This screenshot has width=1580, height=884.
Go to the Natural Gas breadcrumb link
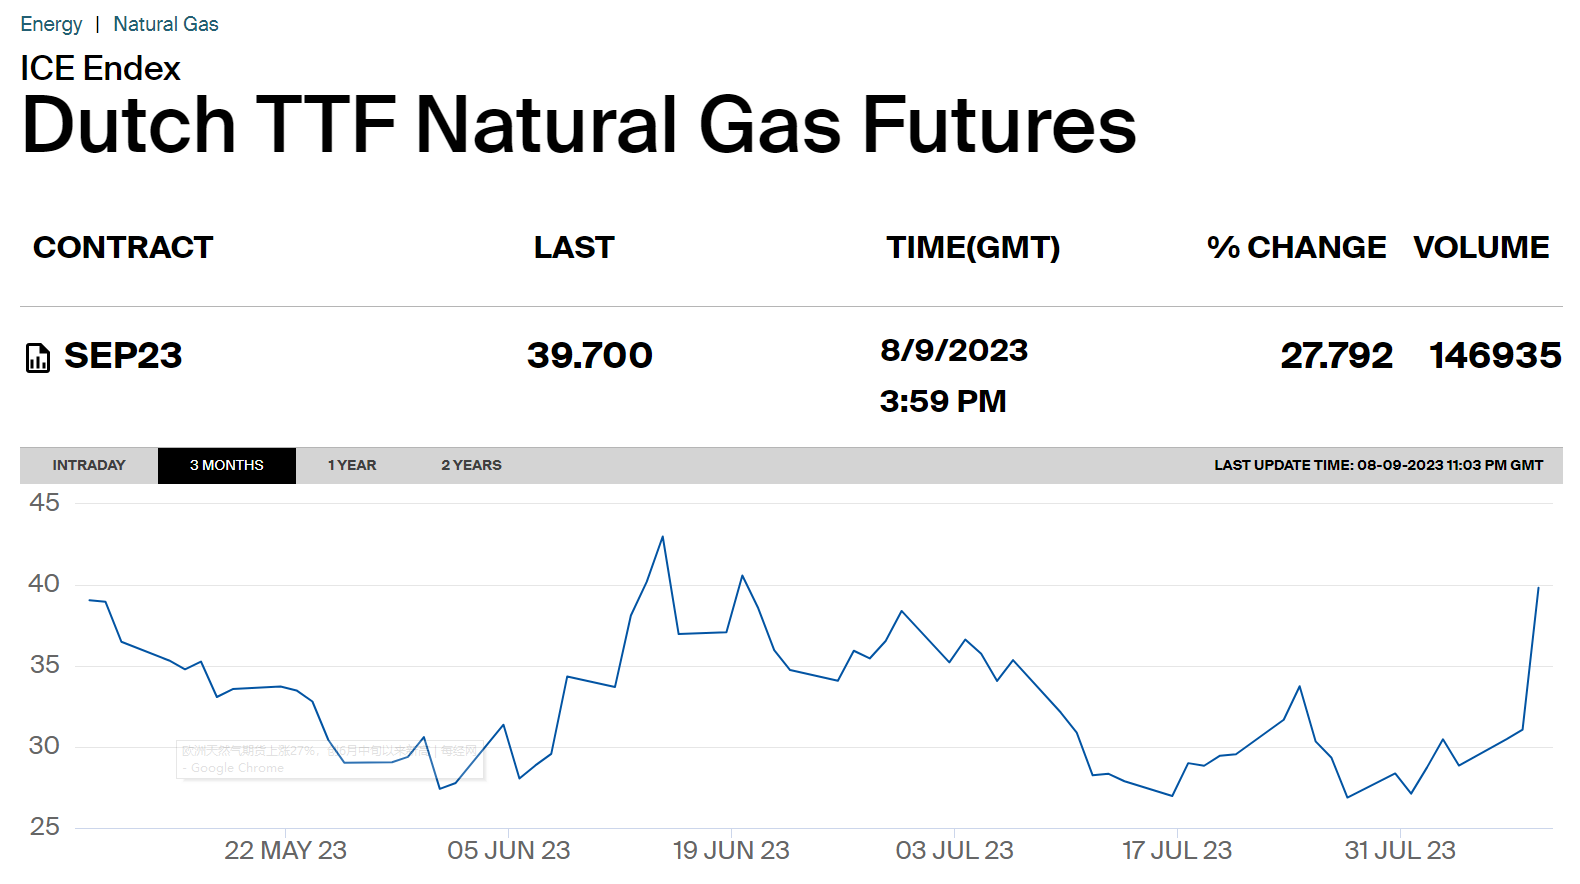pos(165,24)
